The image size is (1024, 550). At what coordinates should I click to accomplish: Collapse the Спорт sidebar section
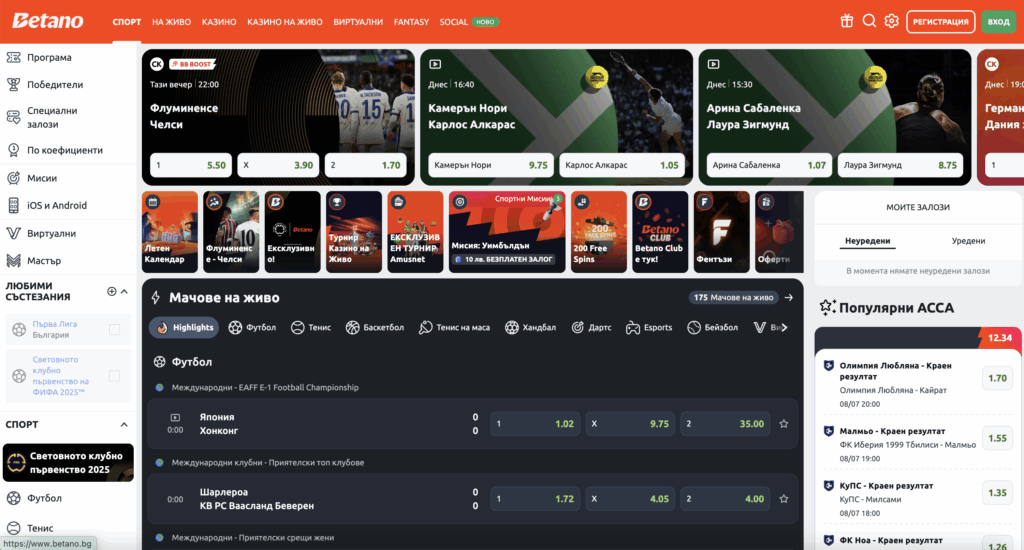click(x=124, y=425)
